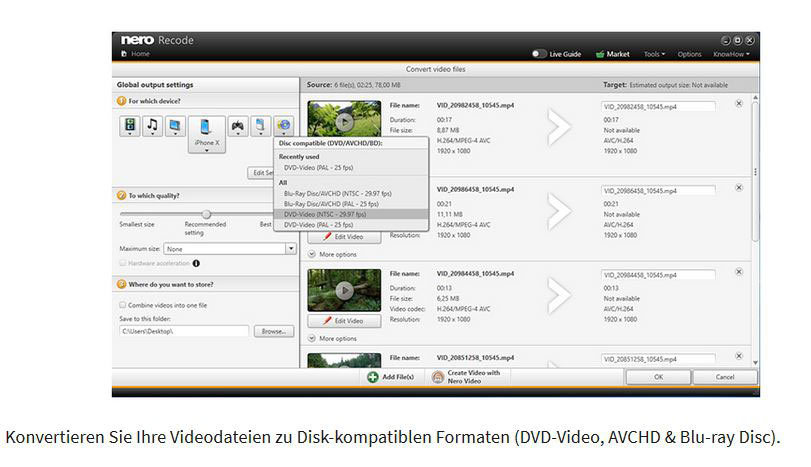Click the Hardware acceleration info icon

196,263
